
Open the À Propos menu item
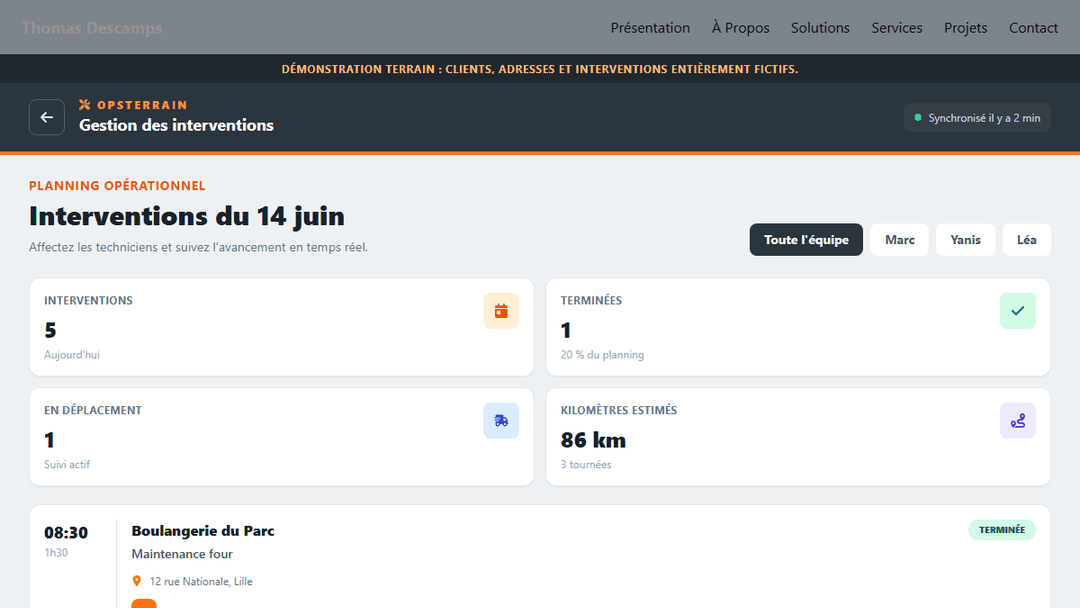tap(740, 28)
